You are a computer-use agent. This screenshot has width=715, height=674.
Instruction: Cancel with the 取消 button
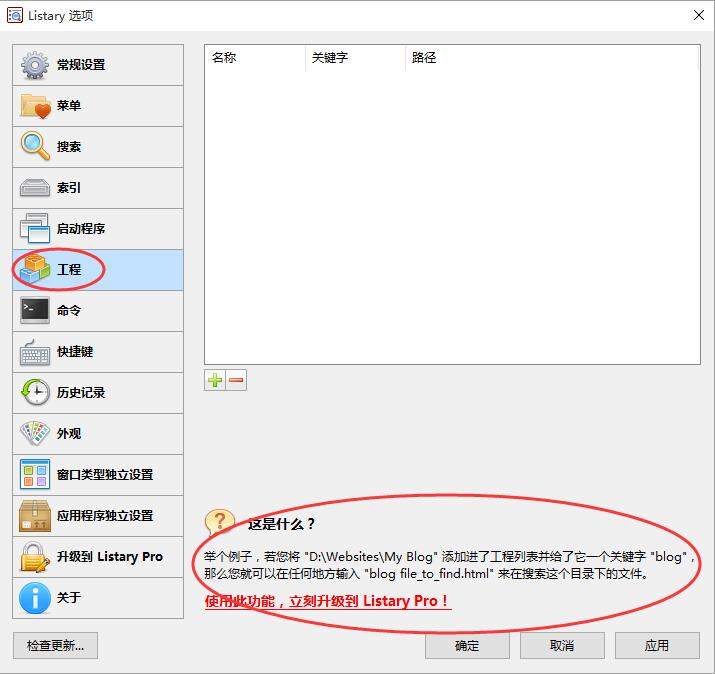pos(562,645)
